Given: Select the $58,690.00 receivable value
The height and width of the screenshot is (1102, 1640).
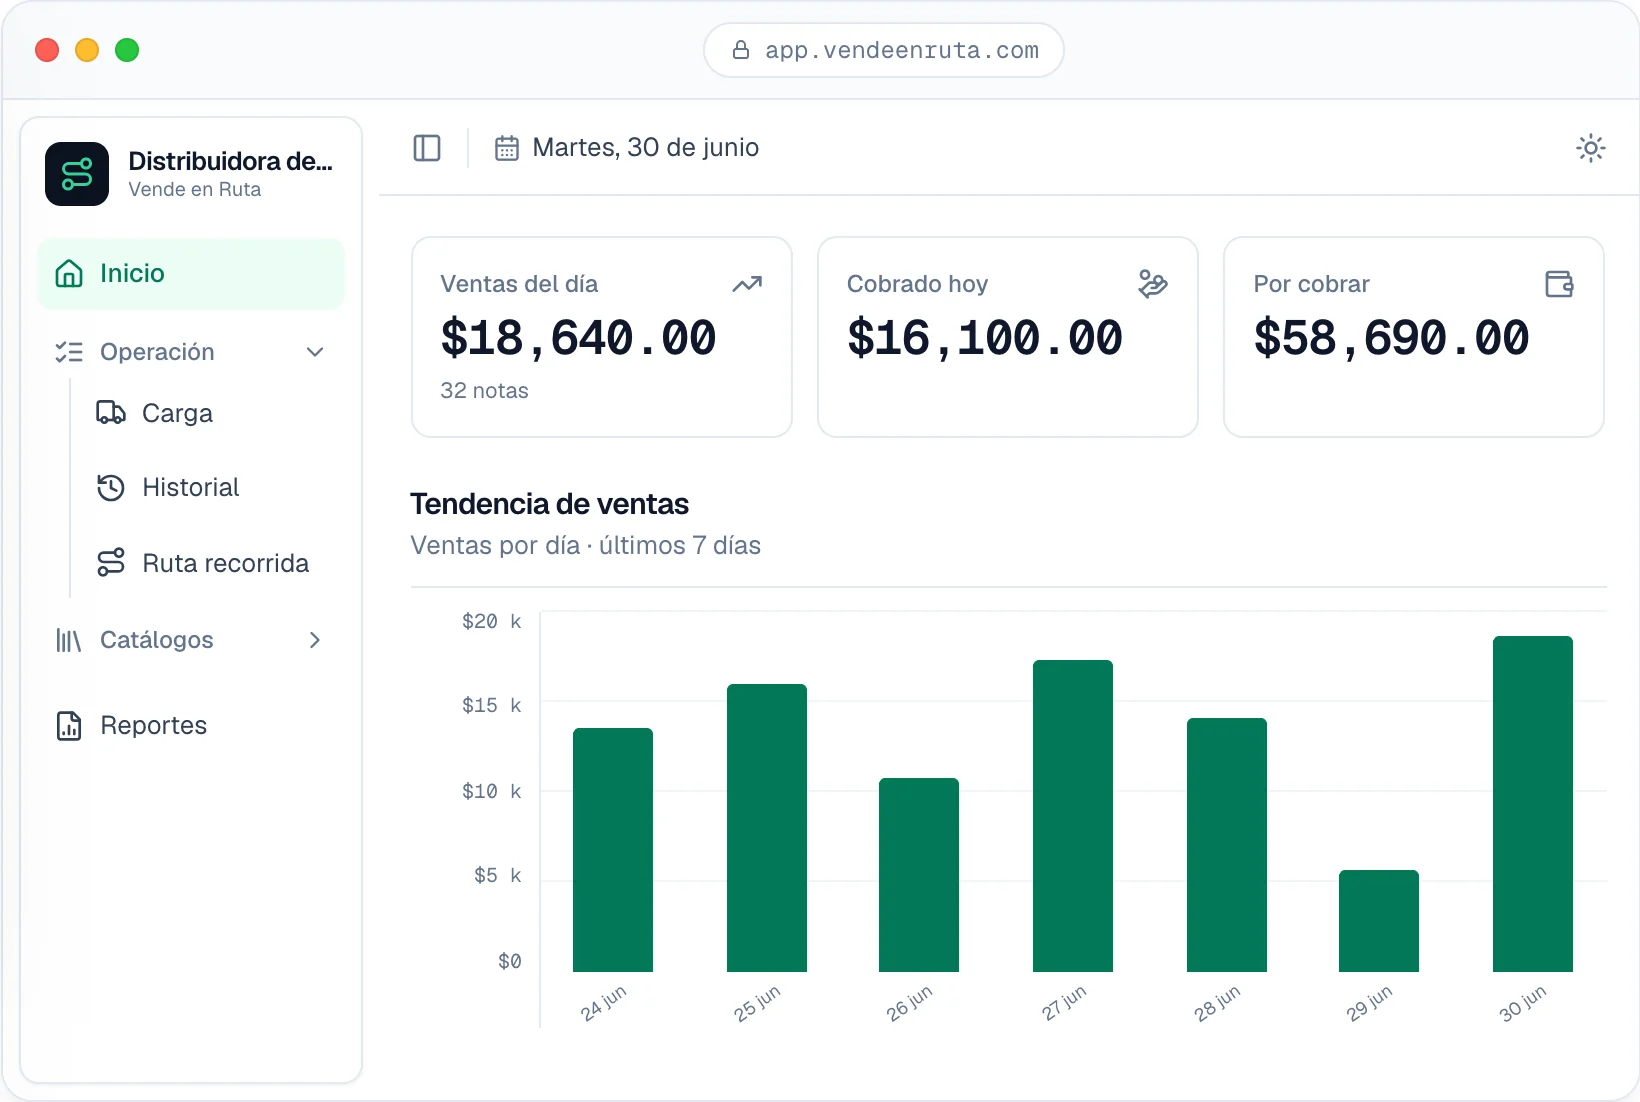Looking at the screenshot, I should pyautogui.click(x=1391, y=338).
